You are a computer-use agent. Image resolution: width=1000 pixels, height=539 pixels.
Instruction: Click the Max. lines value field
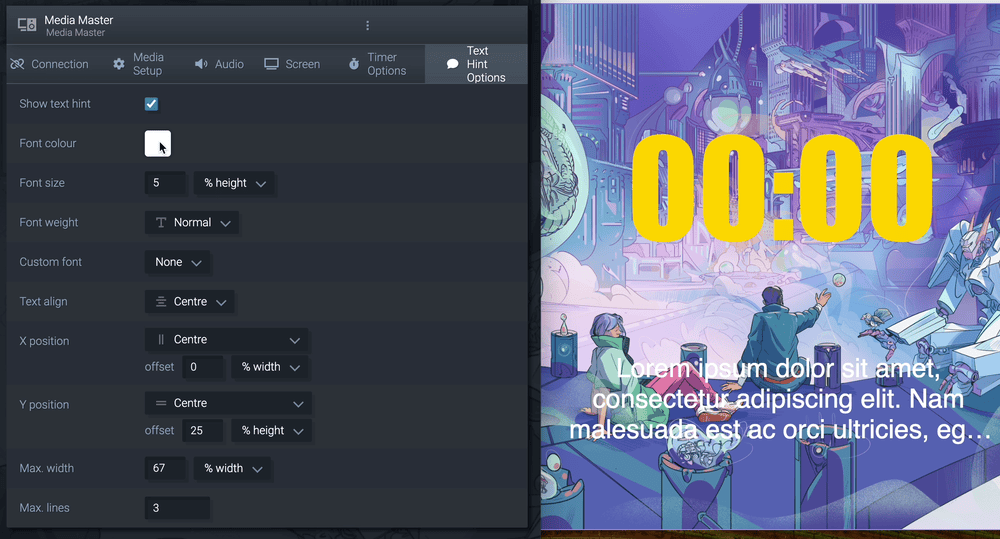coord(177,508)
